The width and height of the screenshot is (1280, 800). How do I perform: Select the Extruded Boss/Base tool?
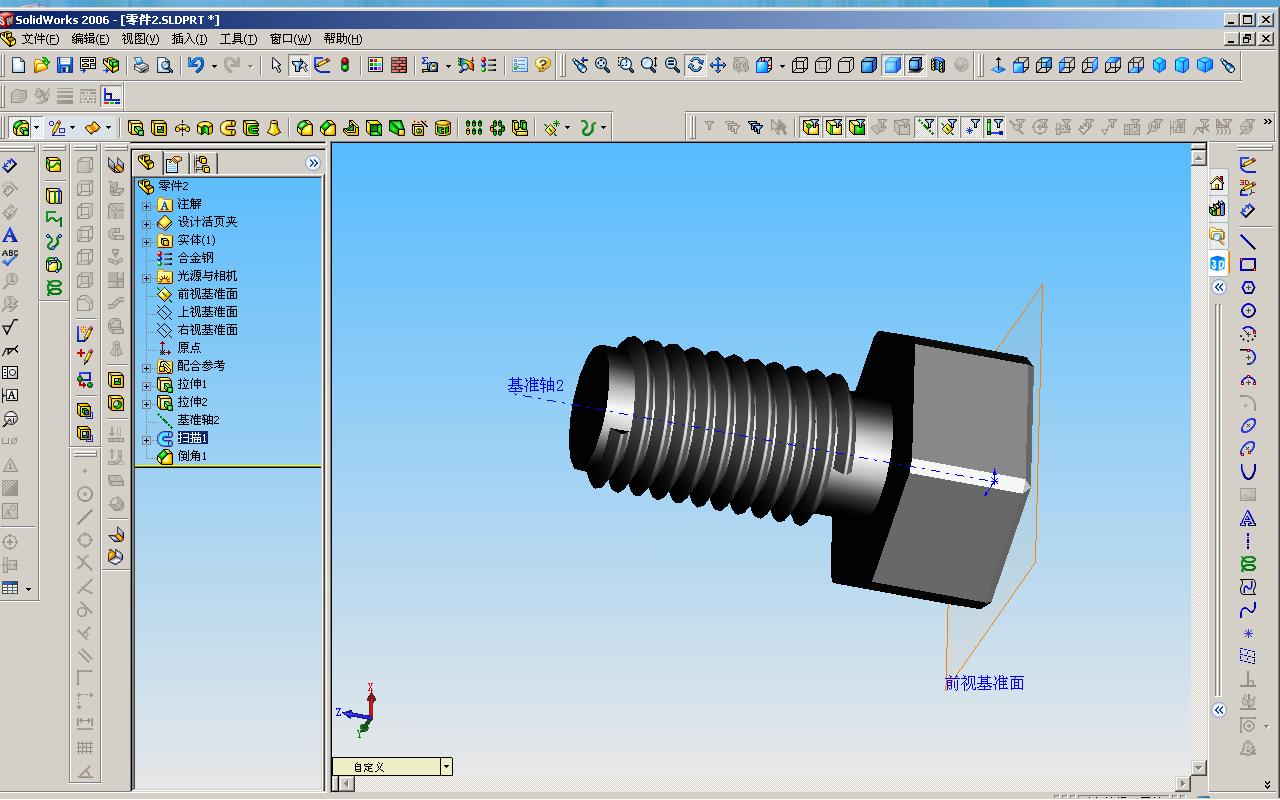(136, 128)
